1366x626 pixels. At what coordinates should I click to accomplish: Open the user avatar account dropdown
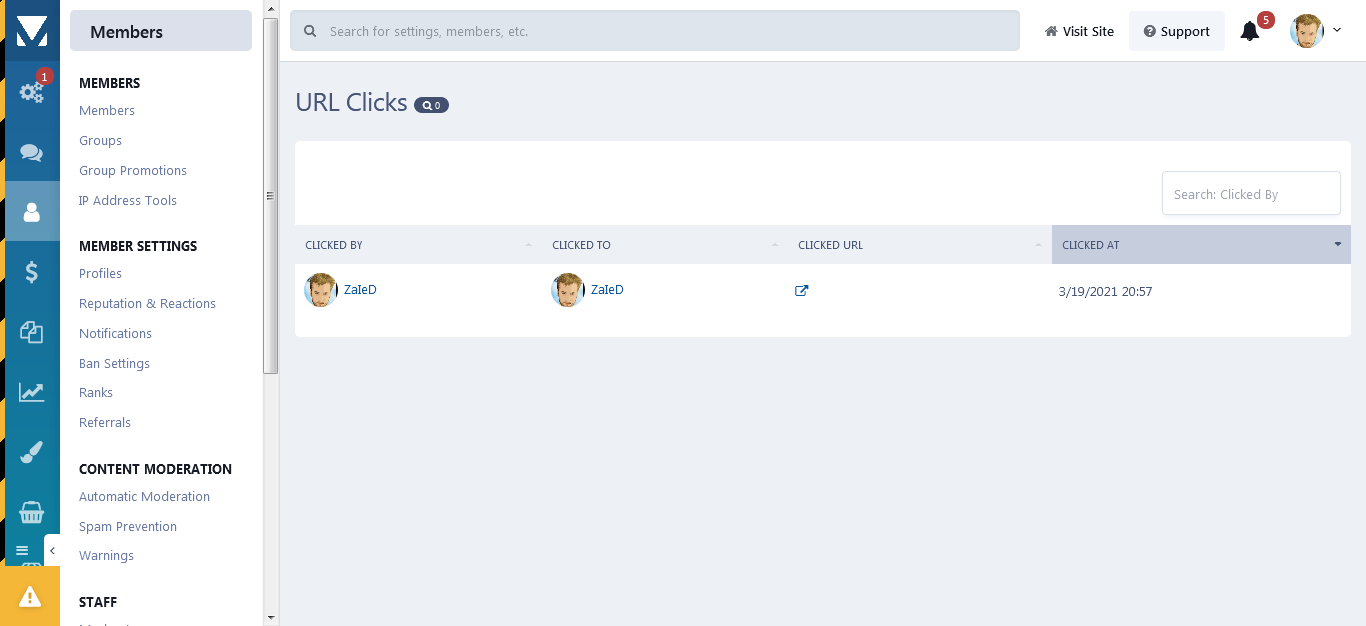(x=1315, y=31)
